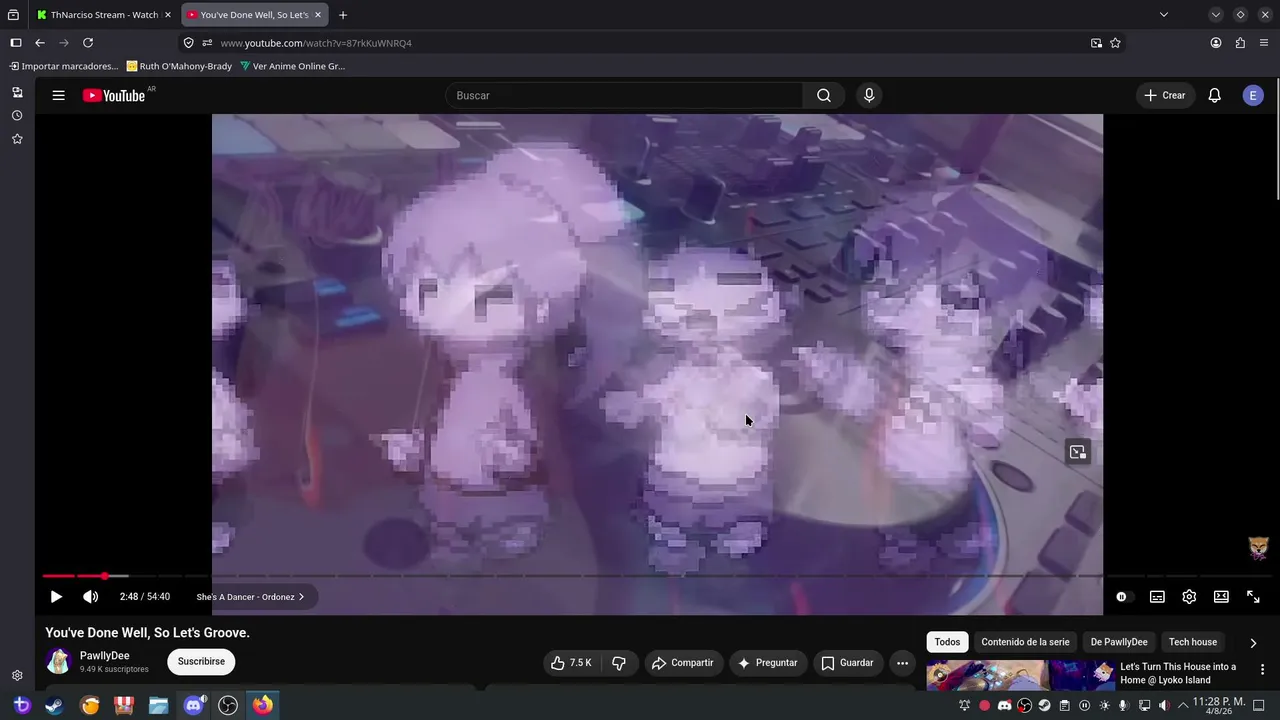Select the Tech house chip
The image size is (1280, 720).
tap(1193, 642)
